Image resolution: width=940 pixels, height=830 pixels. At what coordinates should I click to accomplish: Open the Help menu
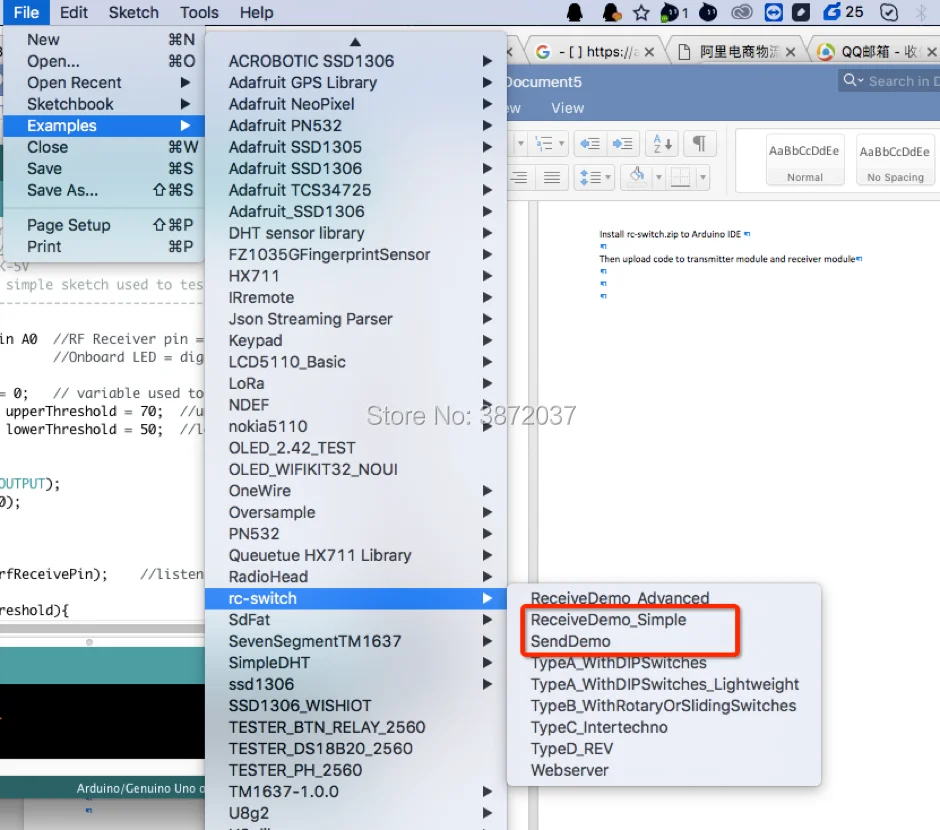(257, 12)
